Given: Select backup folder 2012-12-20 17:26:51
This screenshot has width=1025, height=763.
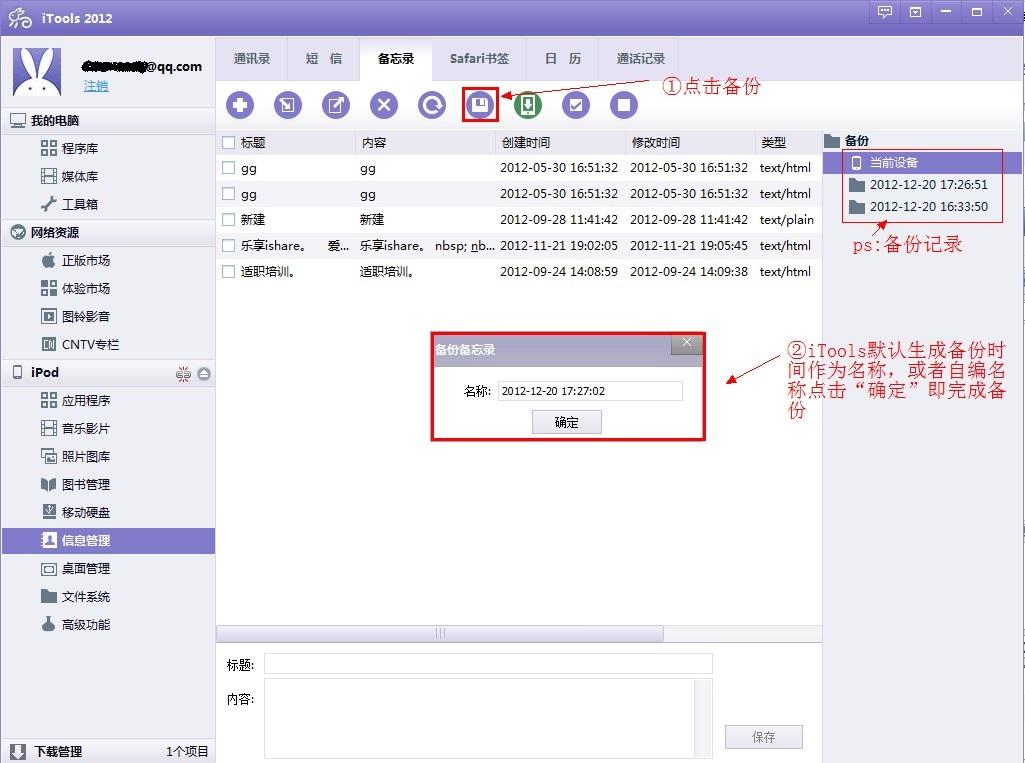Looking at the screenshot, I should pyautogui.click(x=928, y=185).
